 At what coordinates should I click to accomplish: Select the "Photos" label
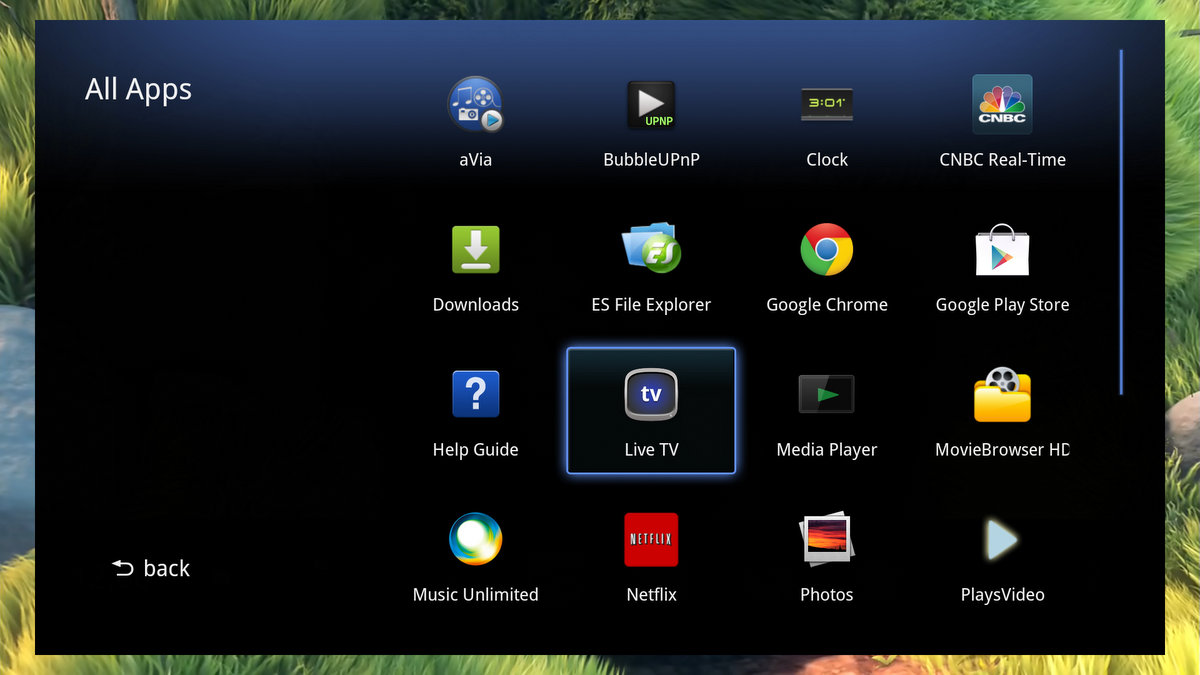pos(827,594)
